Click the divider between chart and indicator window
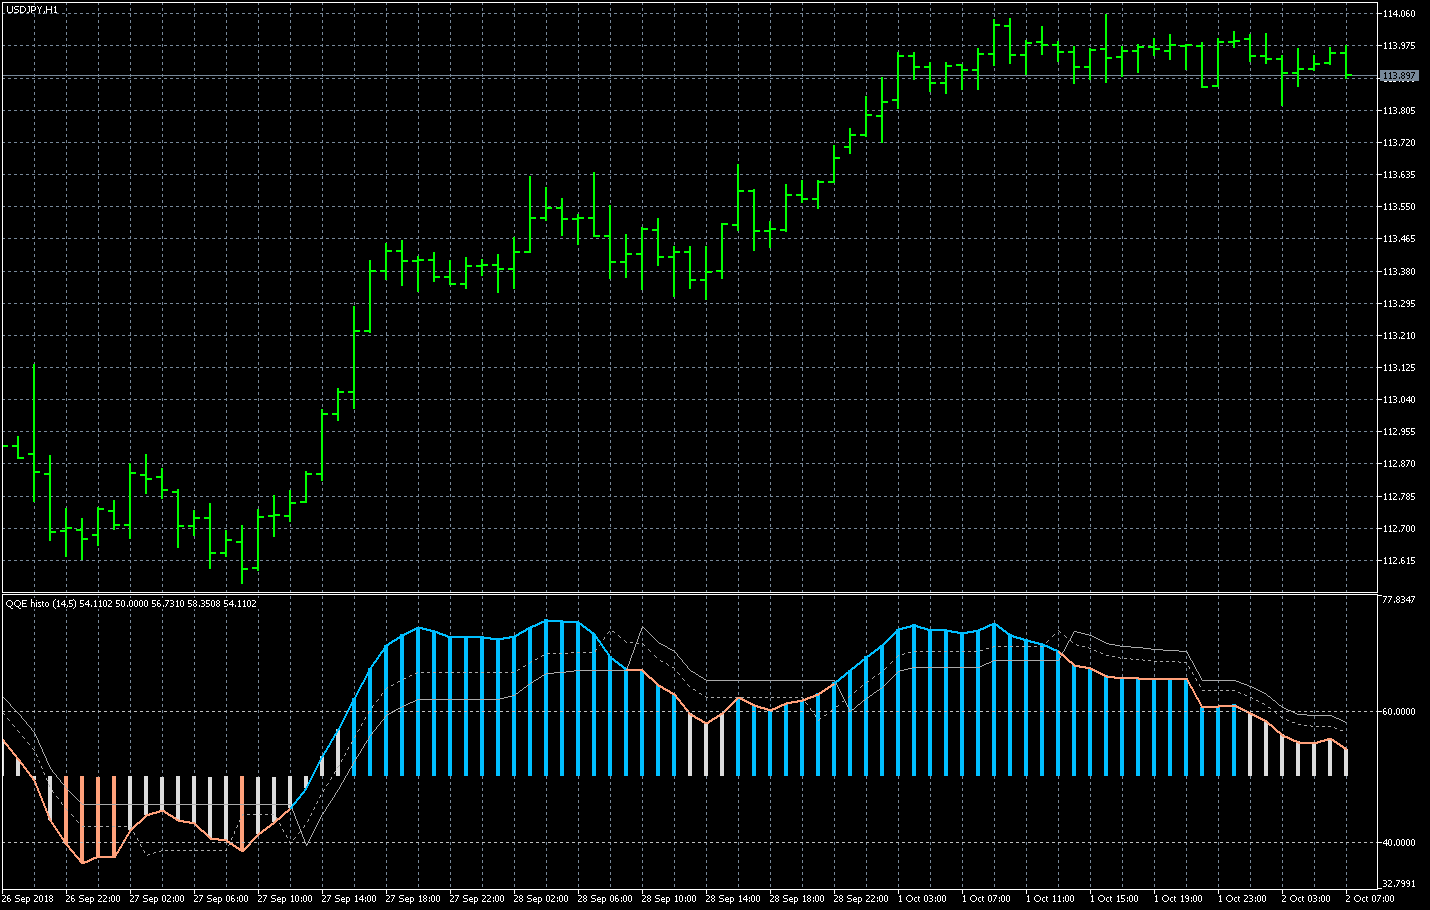Image resolution: width=1430 pixels, height=910 pixels. (700, 594)
